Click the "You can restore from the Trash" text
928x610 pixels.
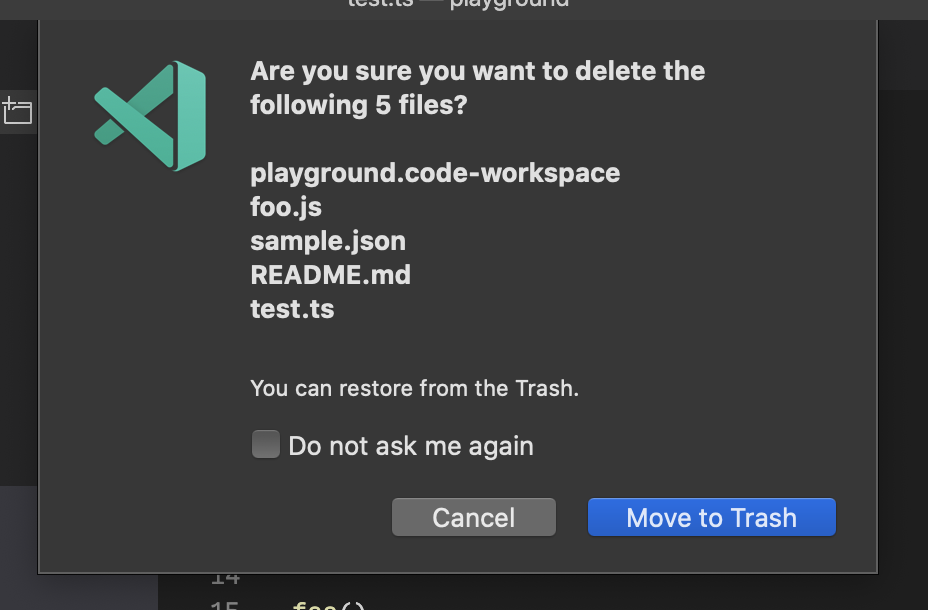[x=413, y=388]
